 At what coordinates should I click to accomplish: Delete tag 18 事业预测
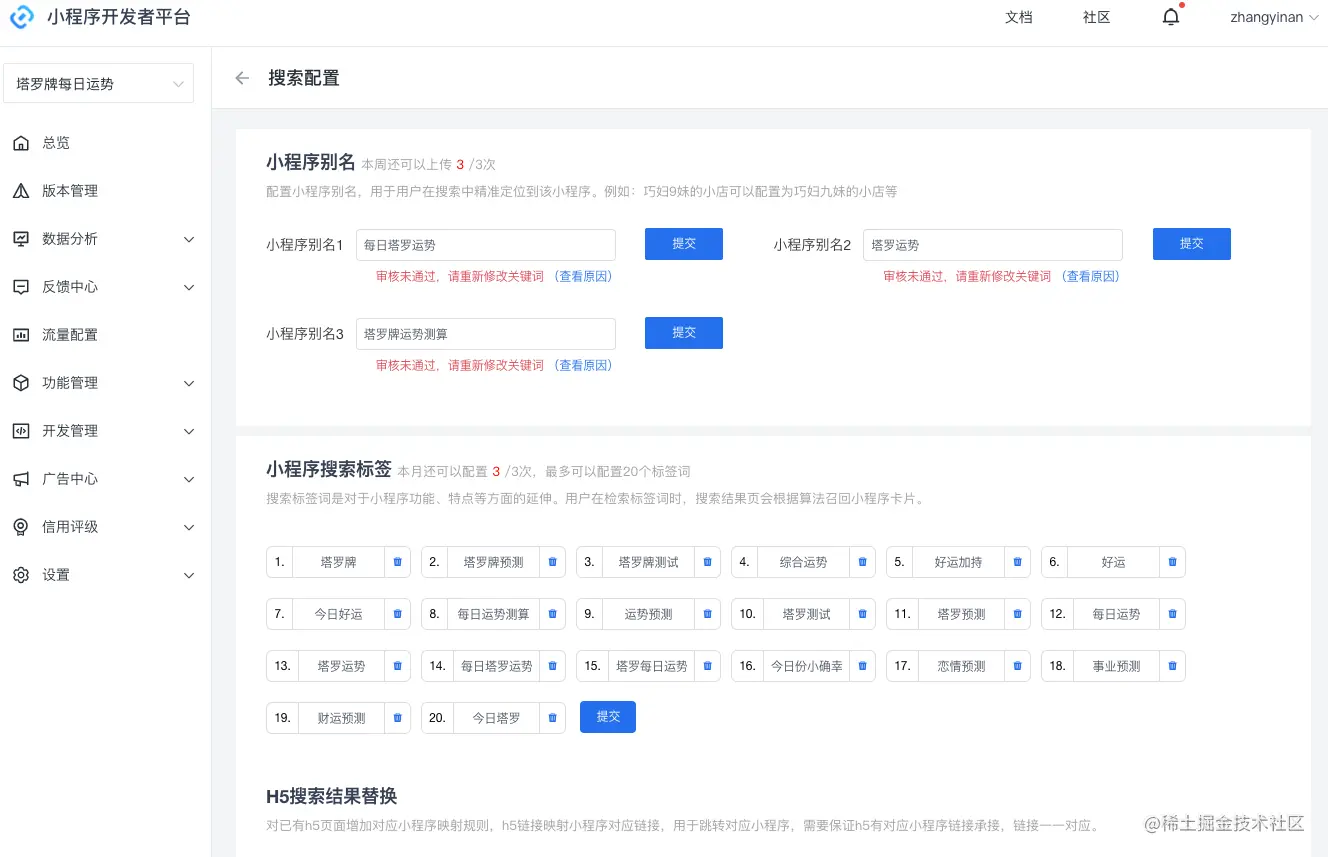click(x=1172, y=666)
